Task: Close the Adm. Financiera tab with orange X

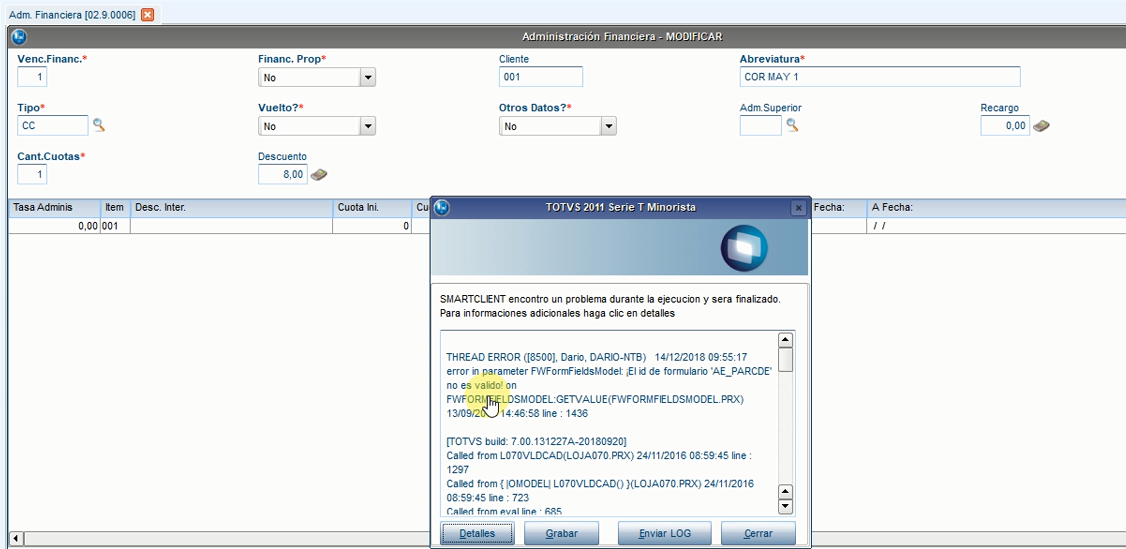Action: pyautogui.click(x=147, y=14)
